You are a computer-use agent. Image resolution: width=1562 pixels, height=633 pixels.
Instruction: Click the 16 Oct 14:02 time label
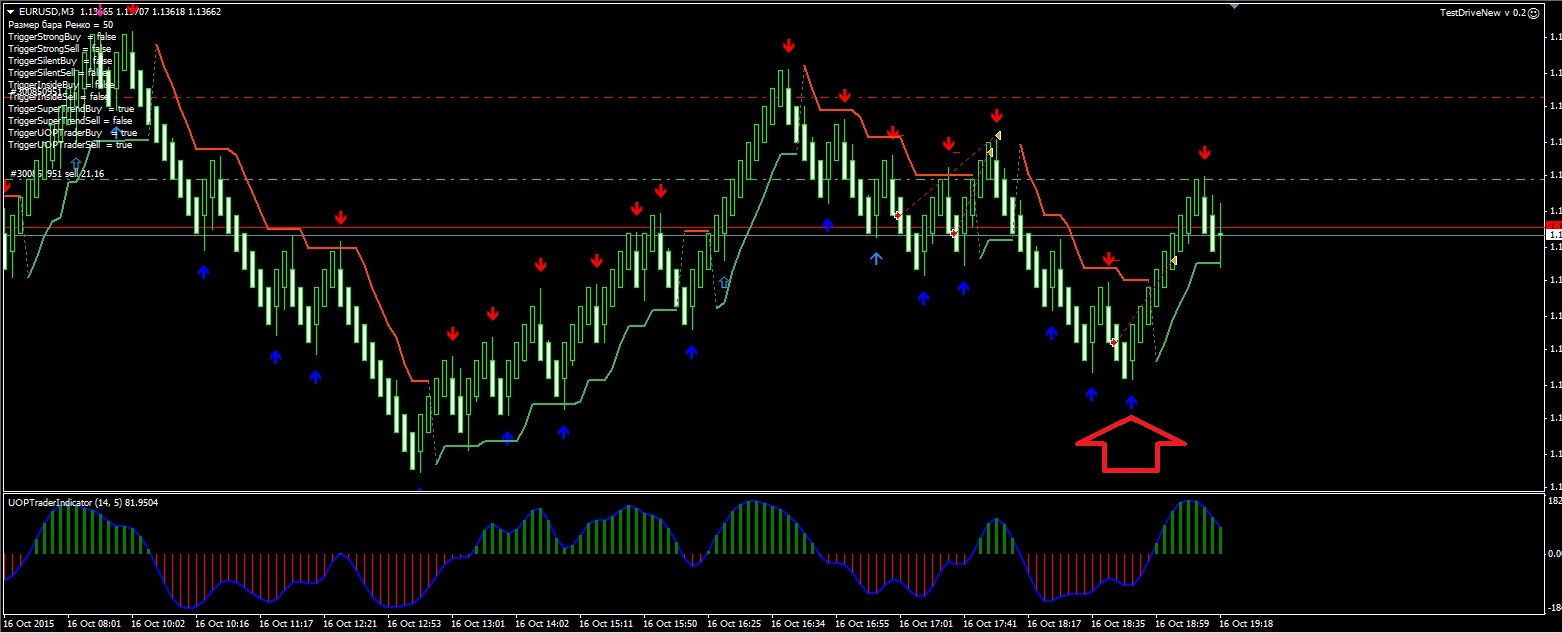[541, 623]
